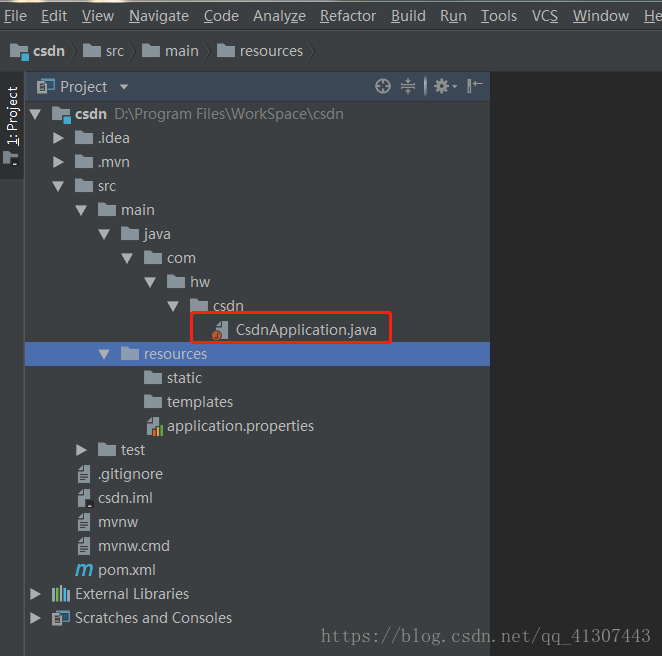The height and width of the screenshot is (656, 662).
Task: Collapse the src folder arrow
Action: point(58,186)
